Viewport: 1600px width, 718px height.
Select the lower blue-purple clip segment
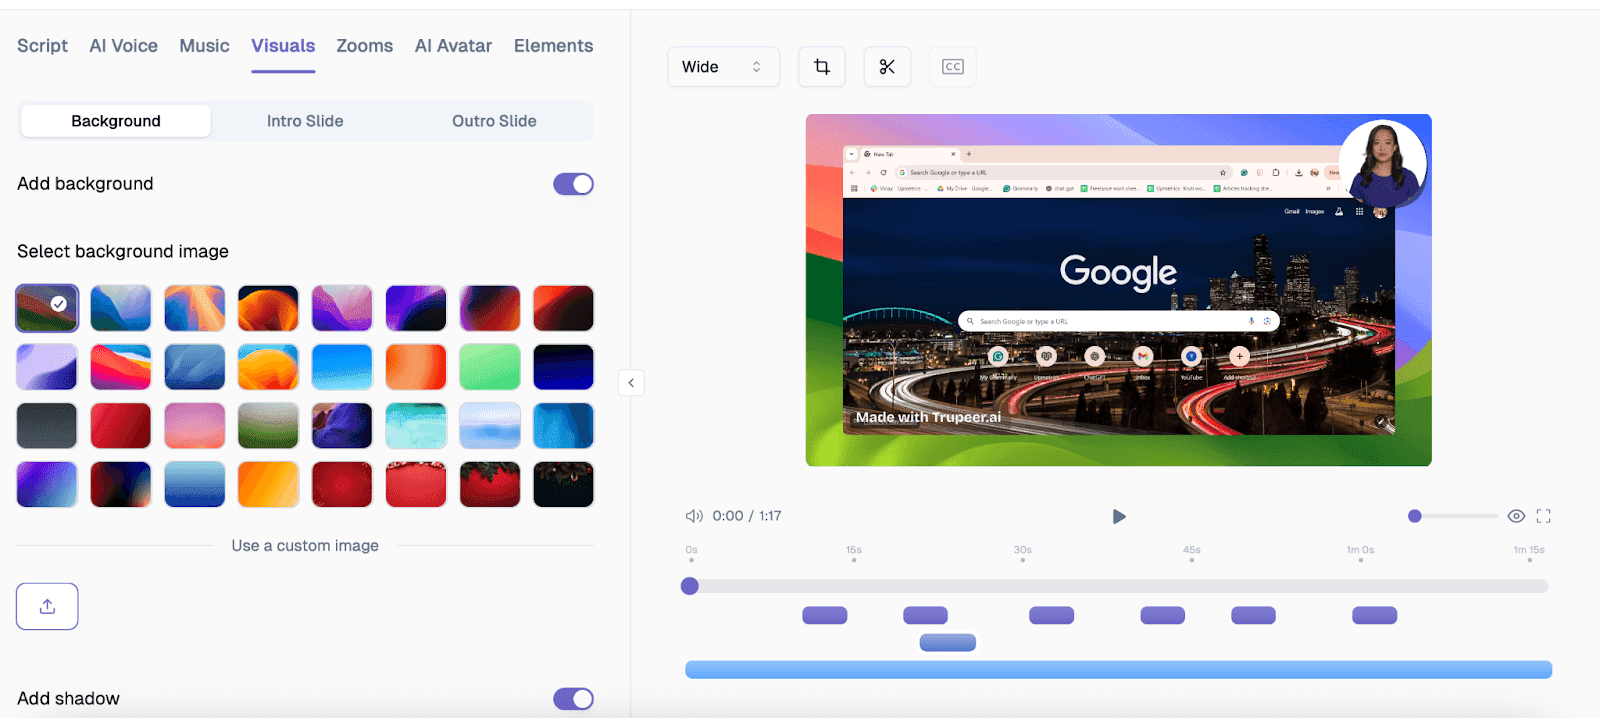[x=948, y=643]
